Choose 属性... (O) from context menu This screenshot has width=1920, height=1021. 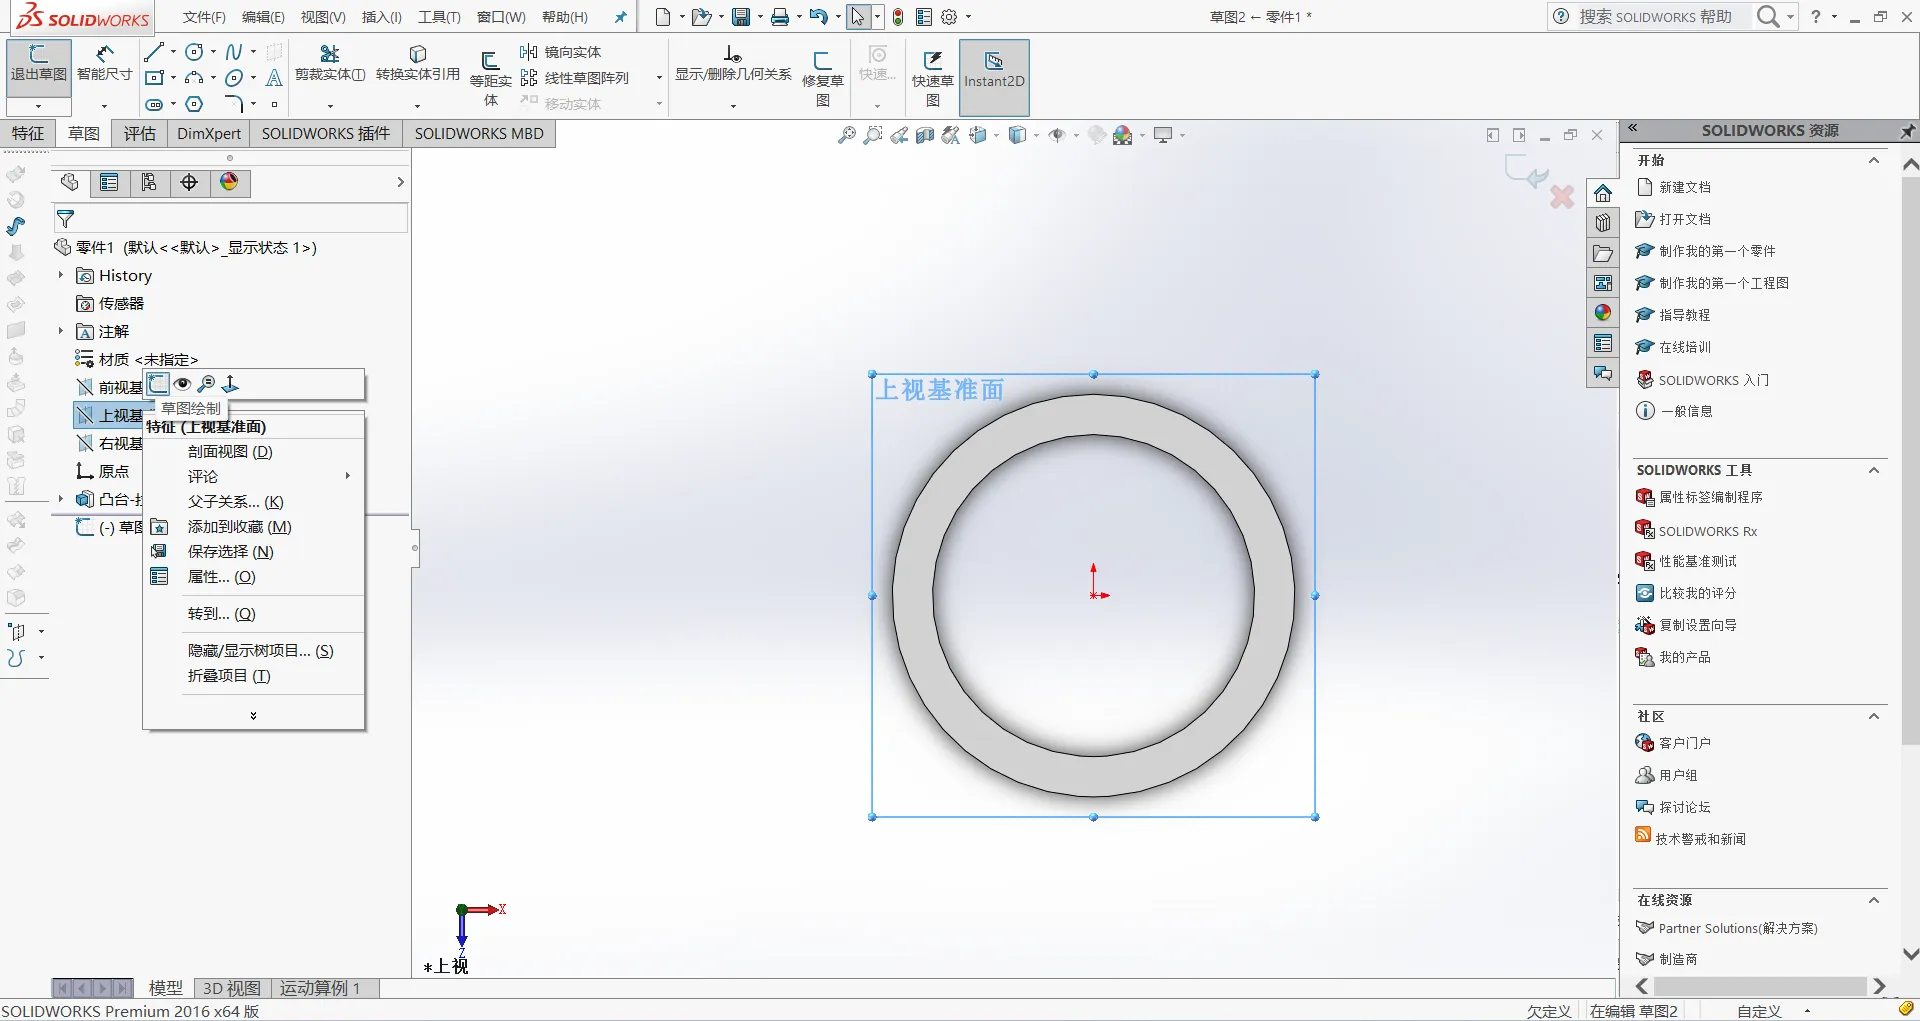point(221,577)
